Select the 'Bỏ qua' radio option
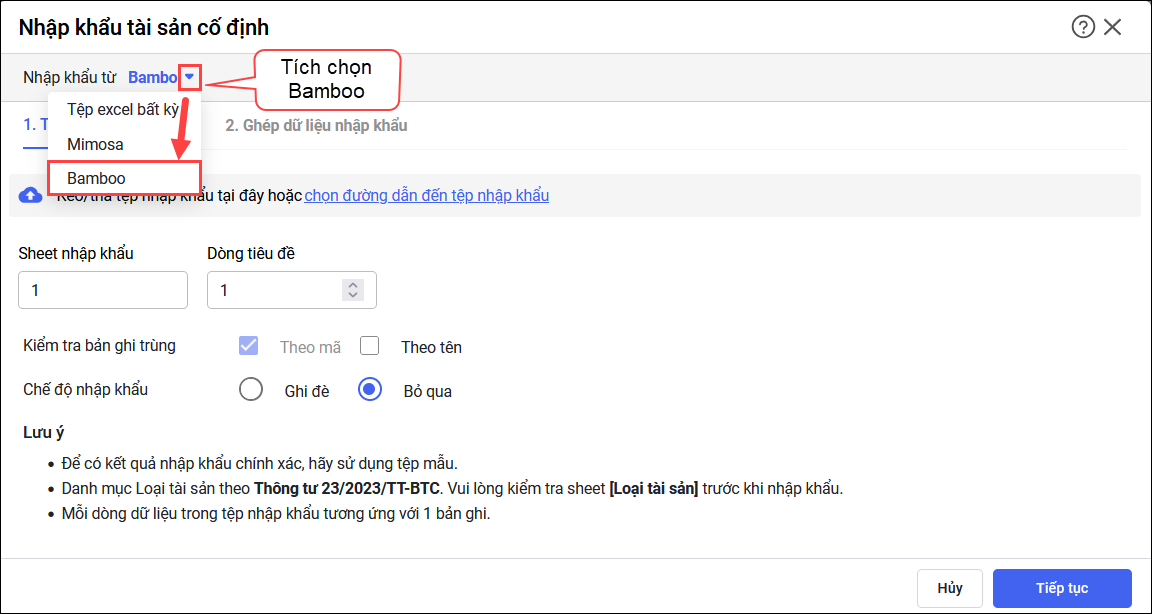This screenshot has height=614, width=1152. [370, 390]
